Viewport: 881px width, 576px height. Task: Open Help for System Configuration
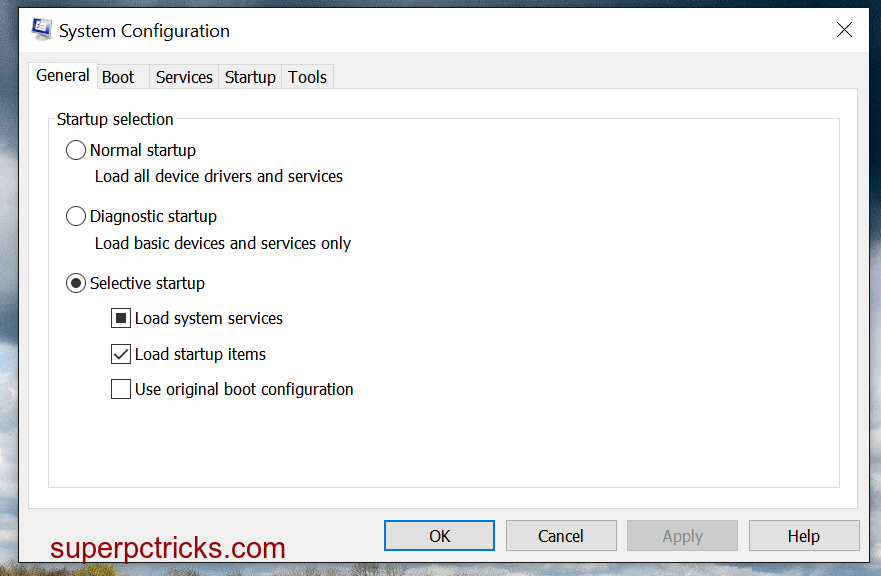coord(804,536)
